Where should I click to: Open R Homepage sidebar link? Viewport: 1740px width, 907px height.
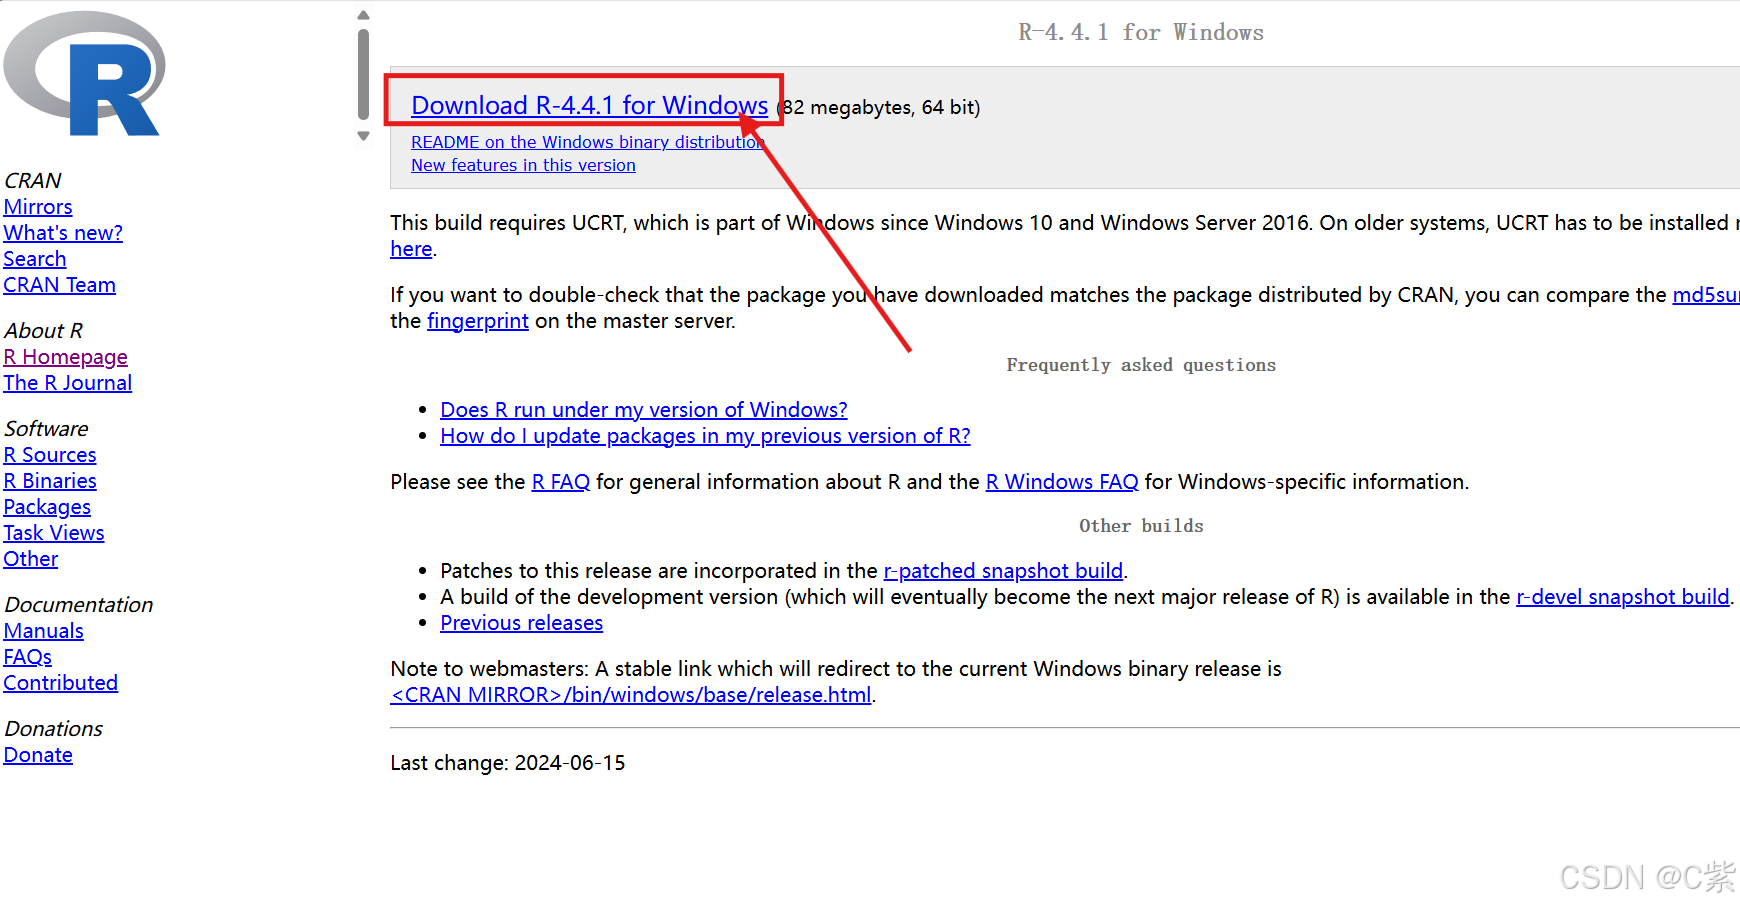(65, 357)
